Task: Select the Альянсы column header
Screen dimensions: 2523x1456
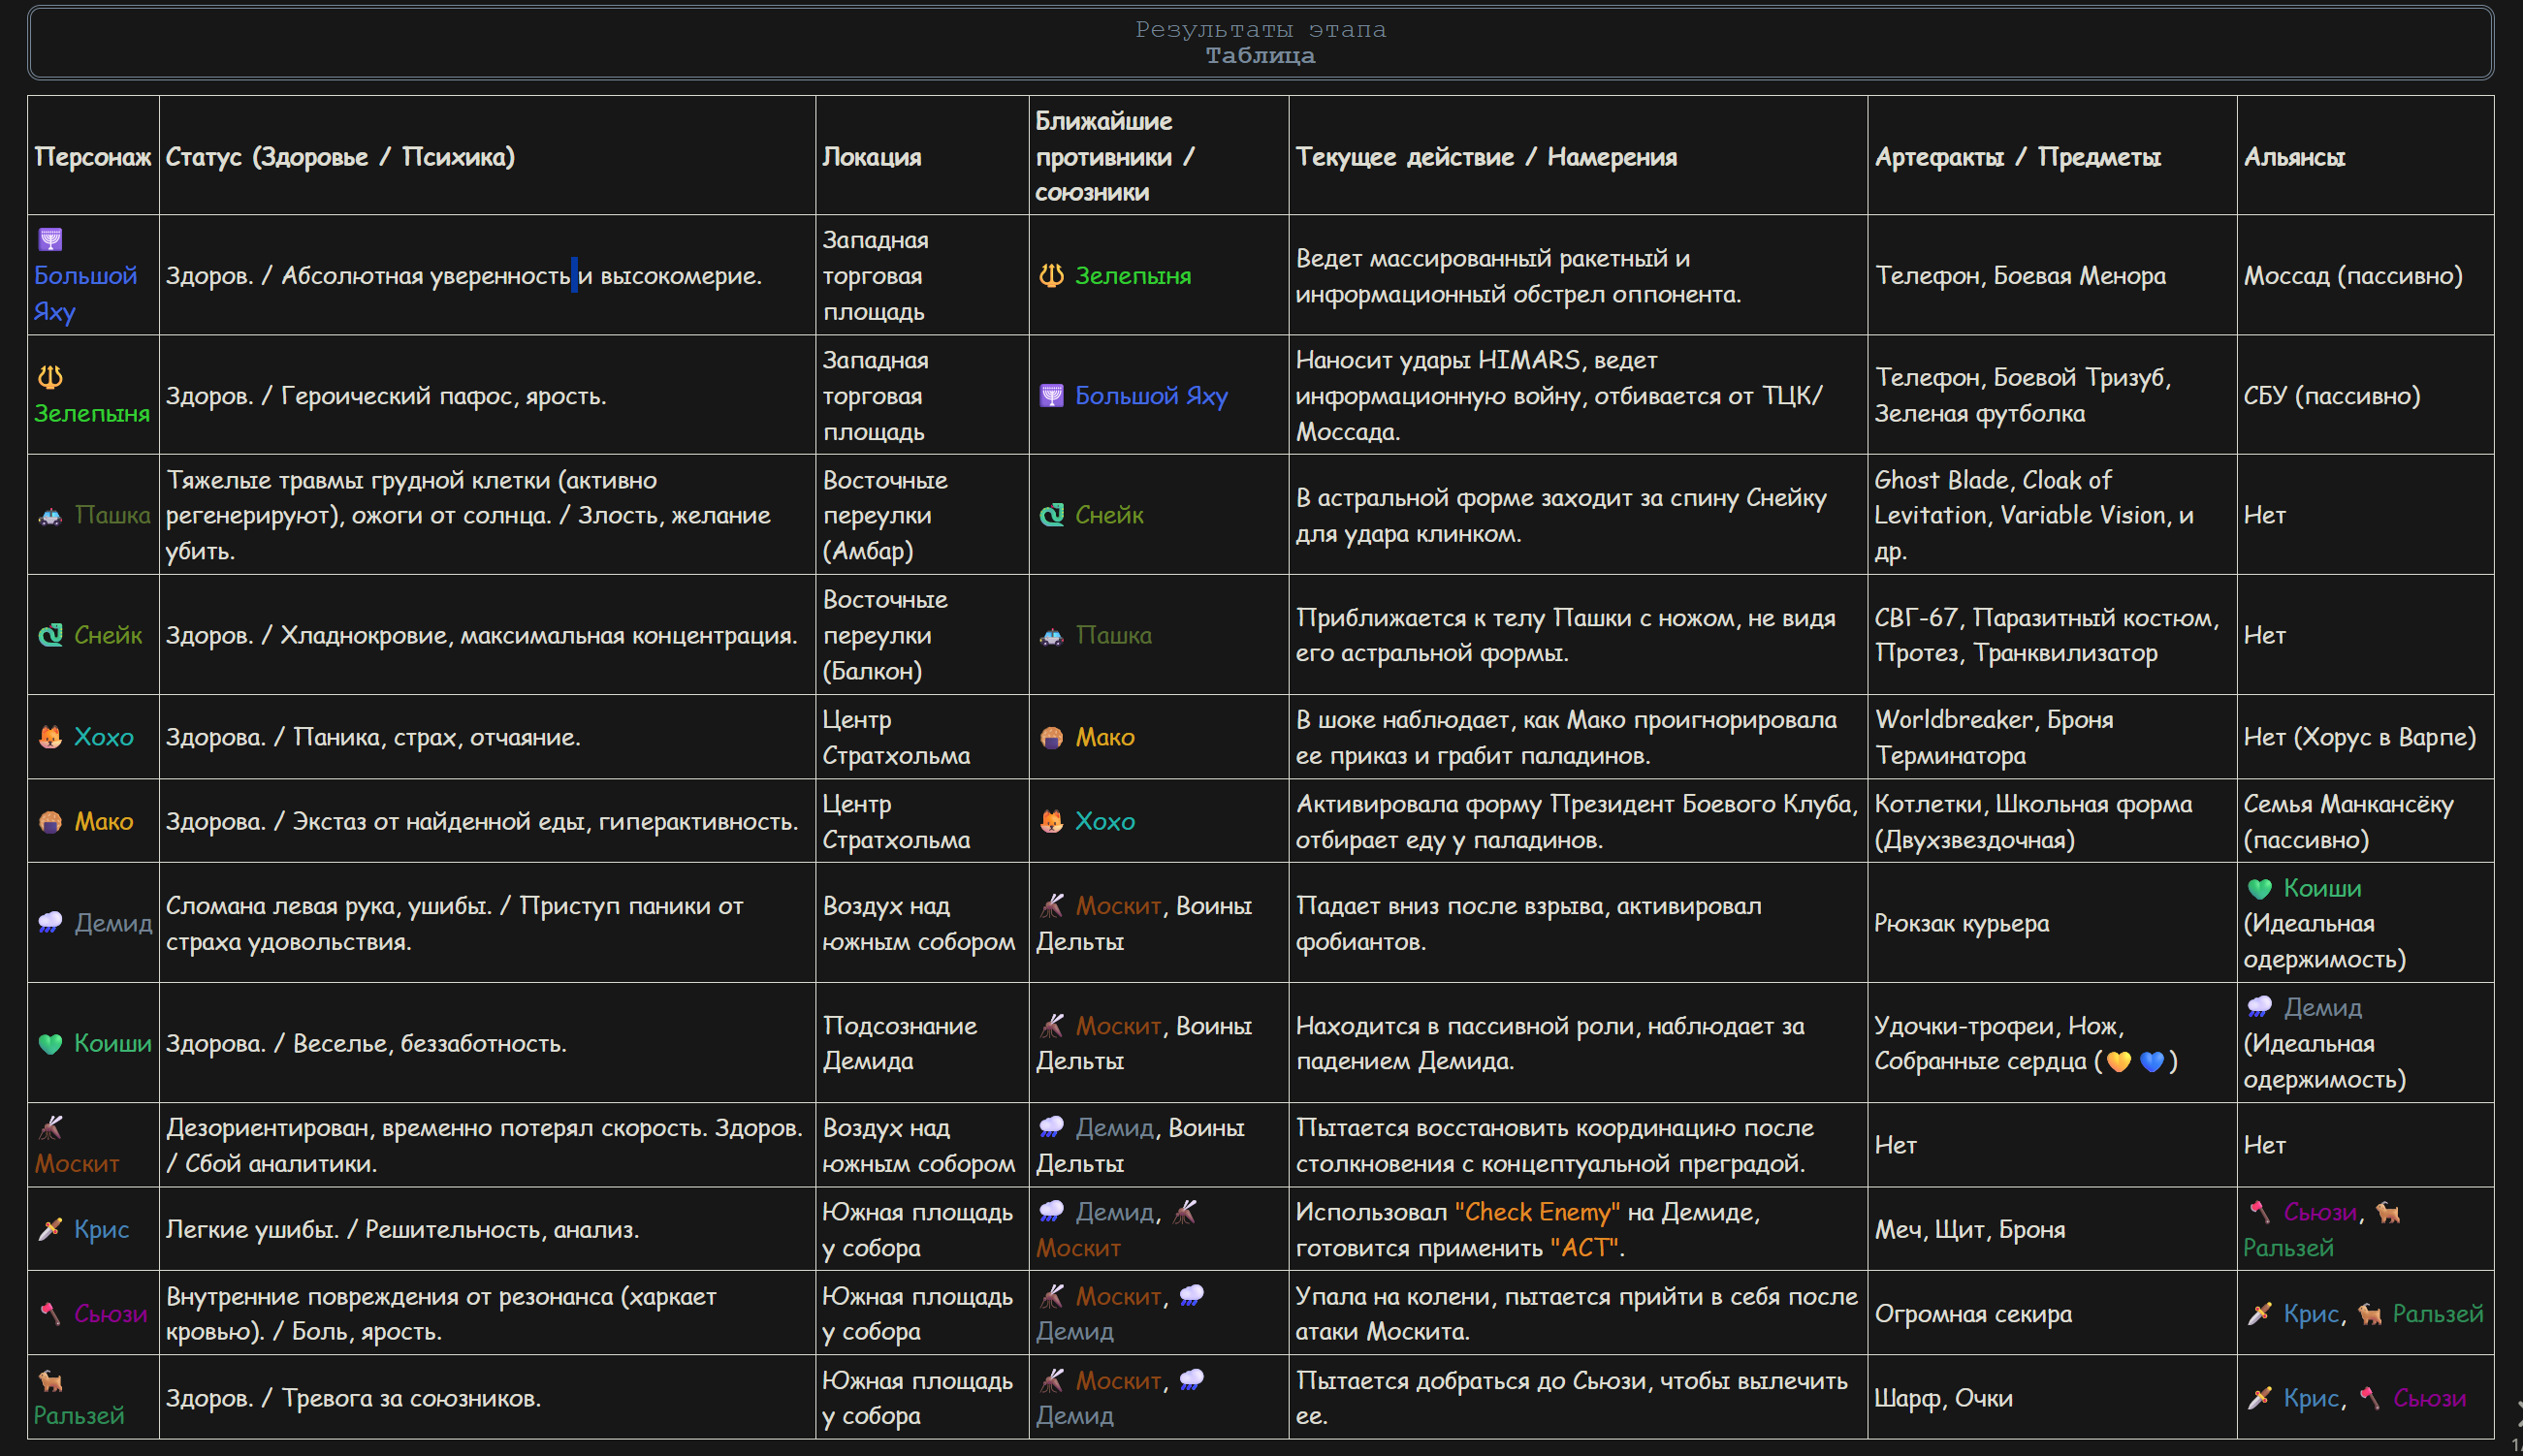Action: point(2294,157)
